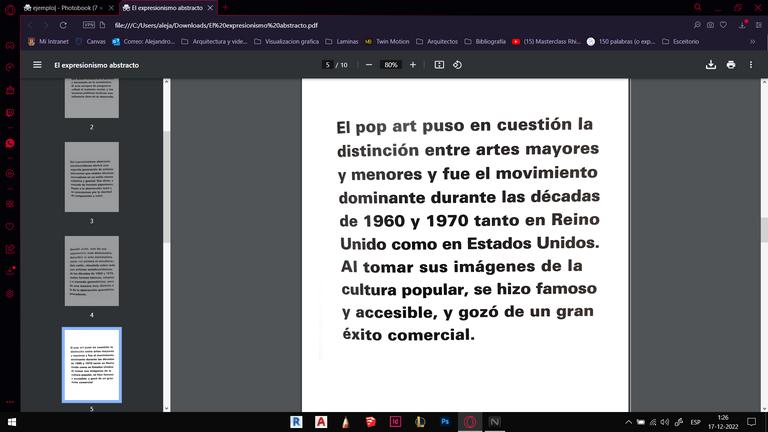The width and height of the screenshot is (768, 432).
Task: Expand the Escritorio bookmarks folder
Action: (680, 42)
